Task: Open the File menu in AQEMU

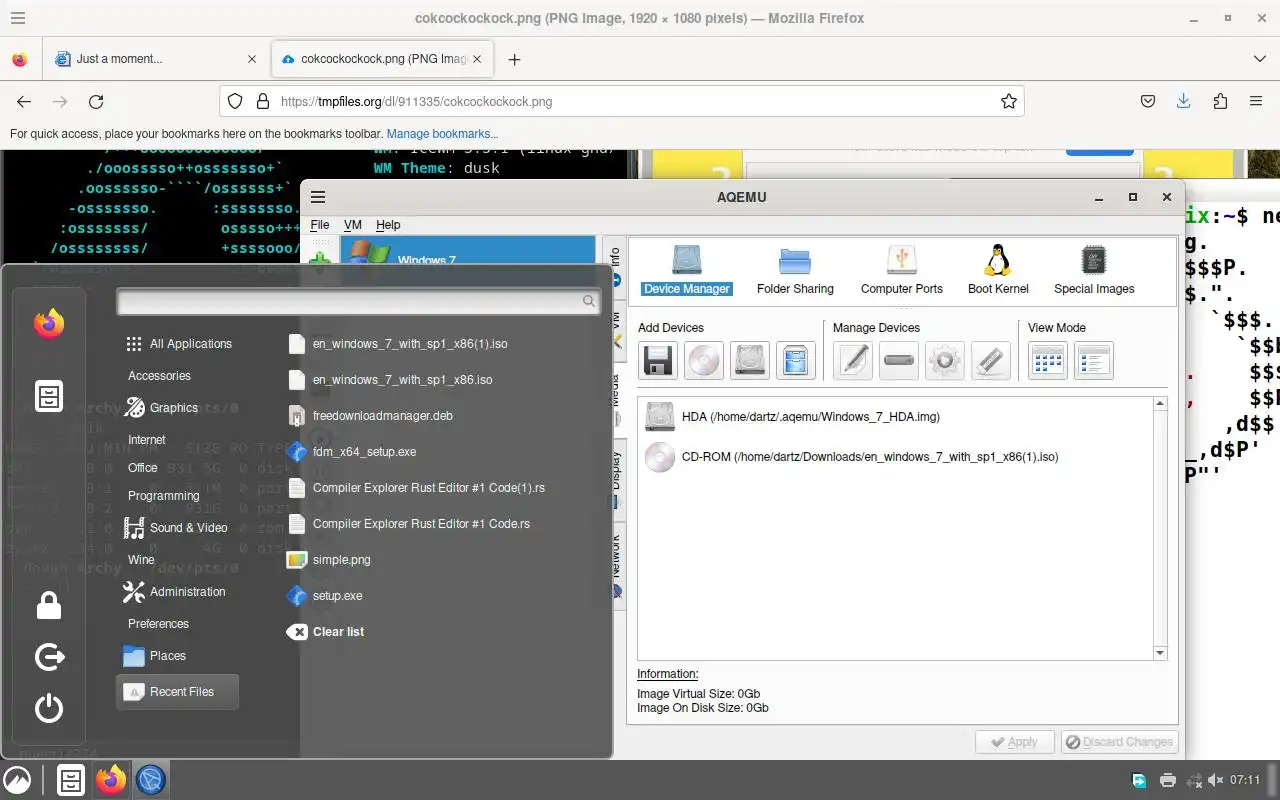Action: (x=320, y=225)
